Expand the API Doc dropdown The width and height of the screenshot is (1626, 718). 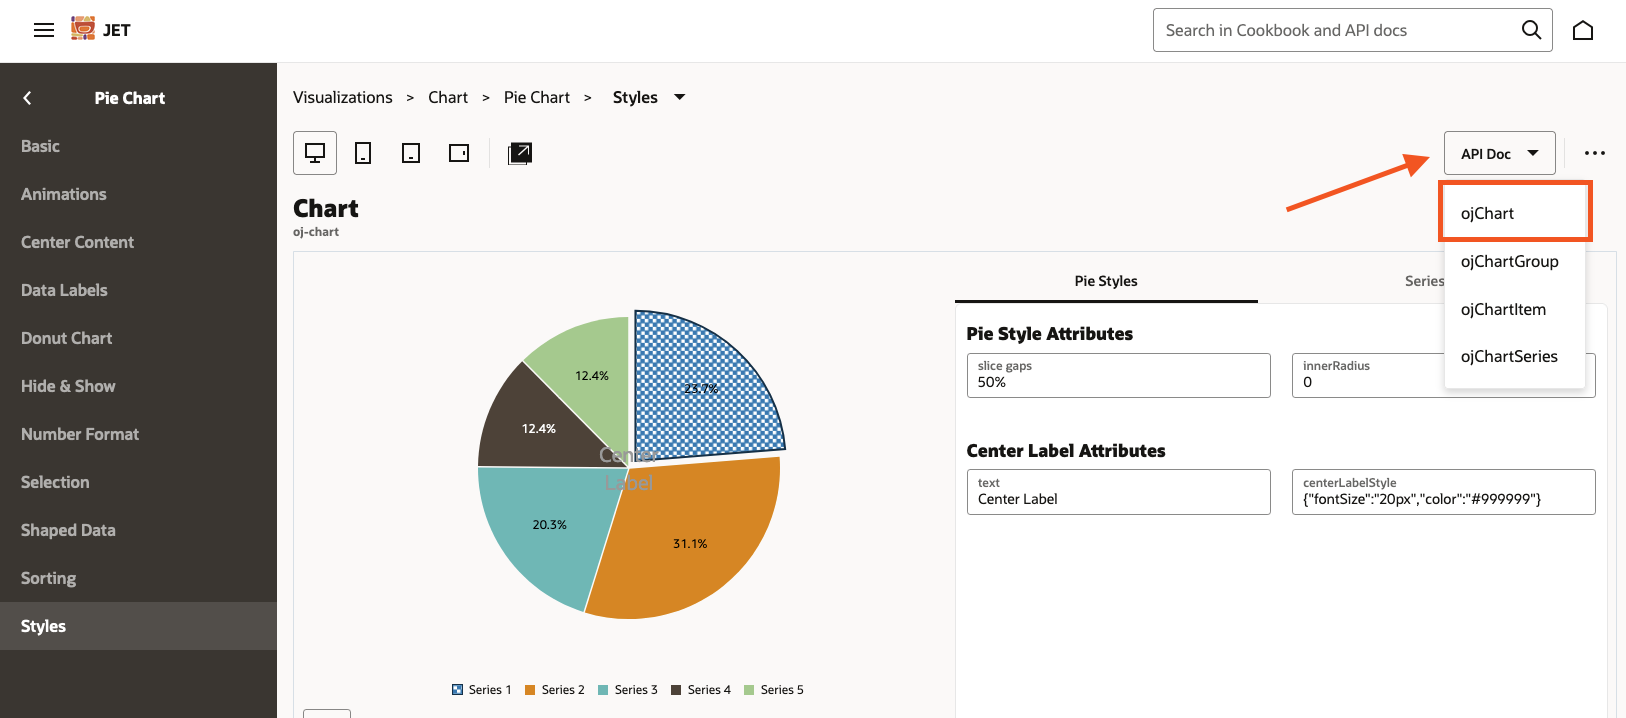click(x=1499, y=153)
